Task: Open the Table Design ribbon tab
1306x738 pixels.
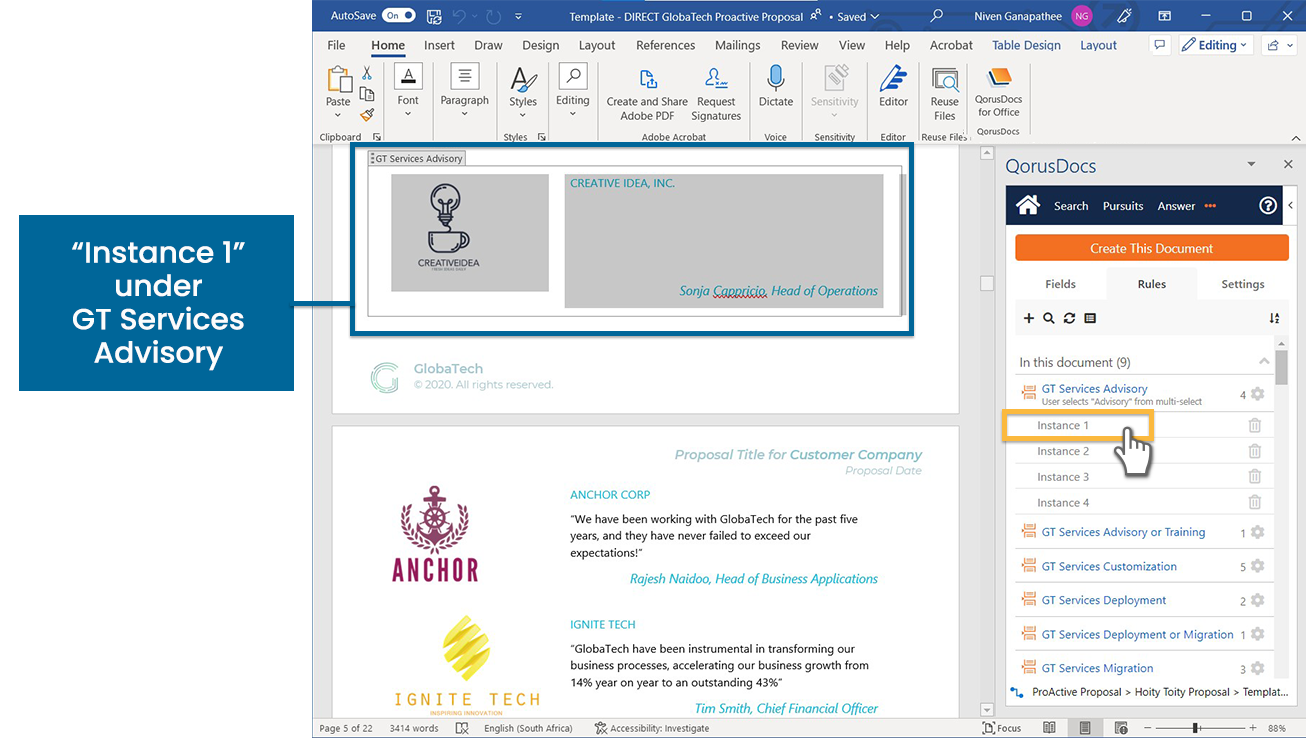Action: pos(1026,45)
